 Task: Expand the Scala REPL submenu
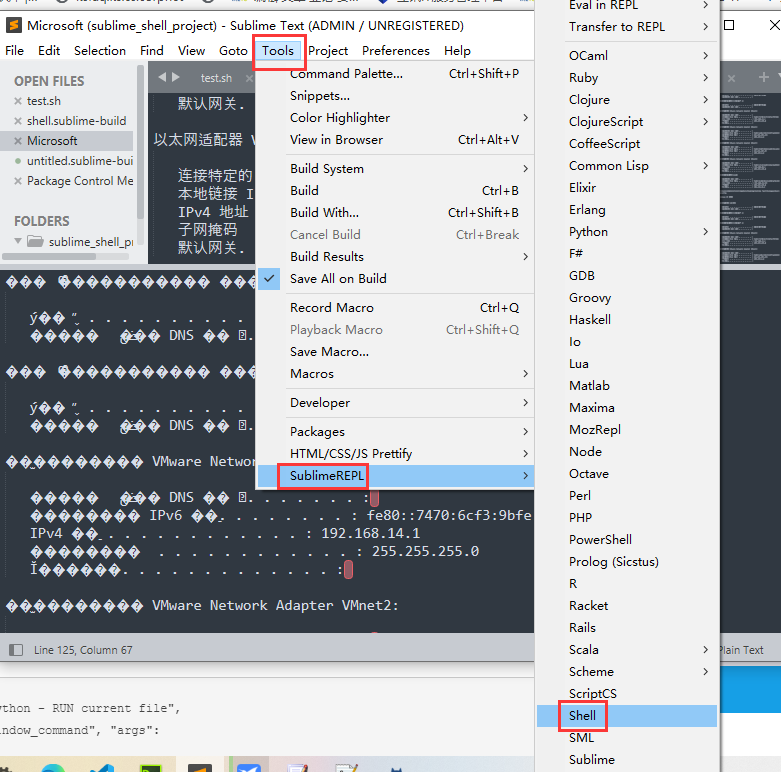coord(627,649)
